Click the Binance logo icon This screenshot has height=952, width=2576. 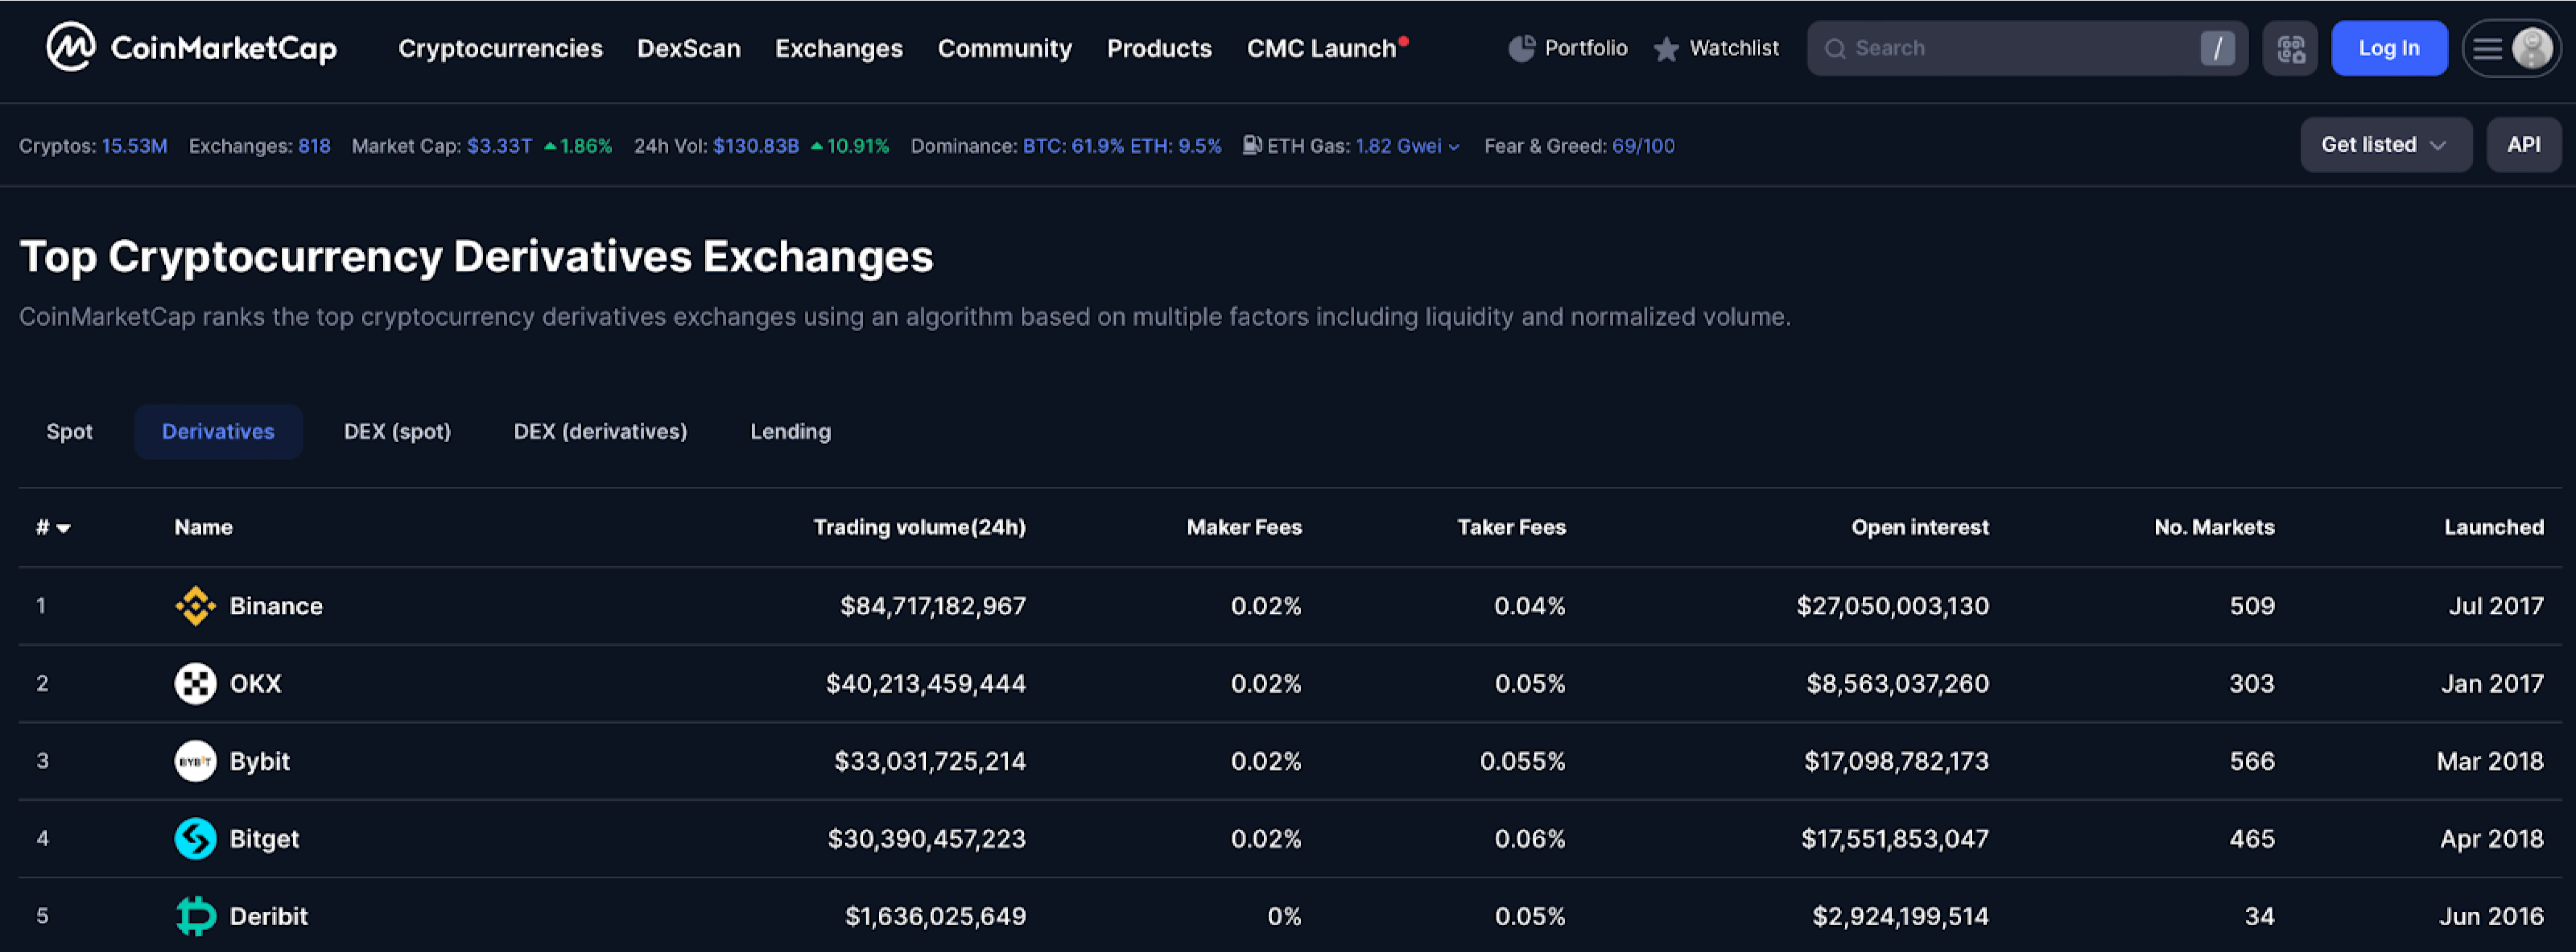tap(195, 606)
